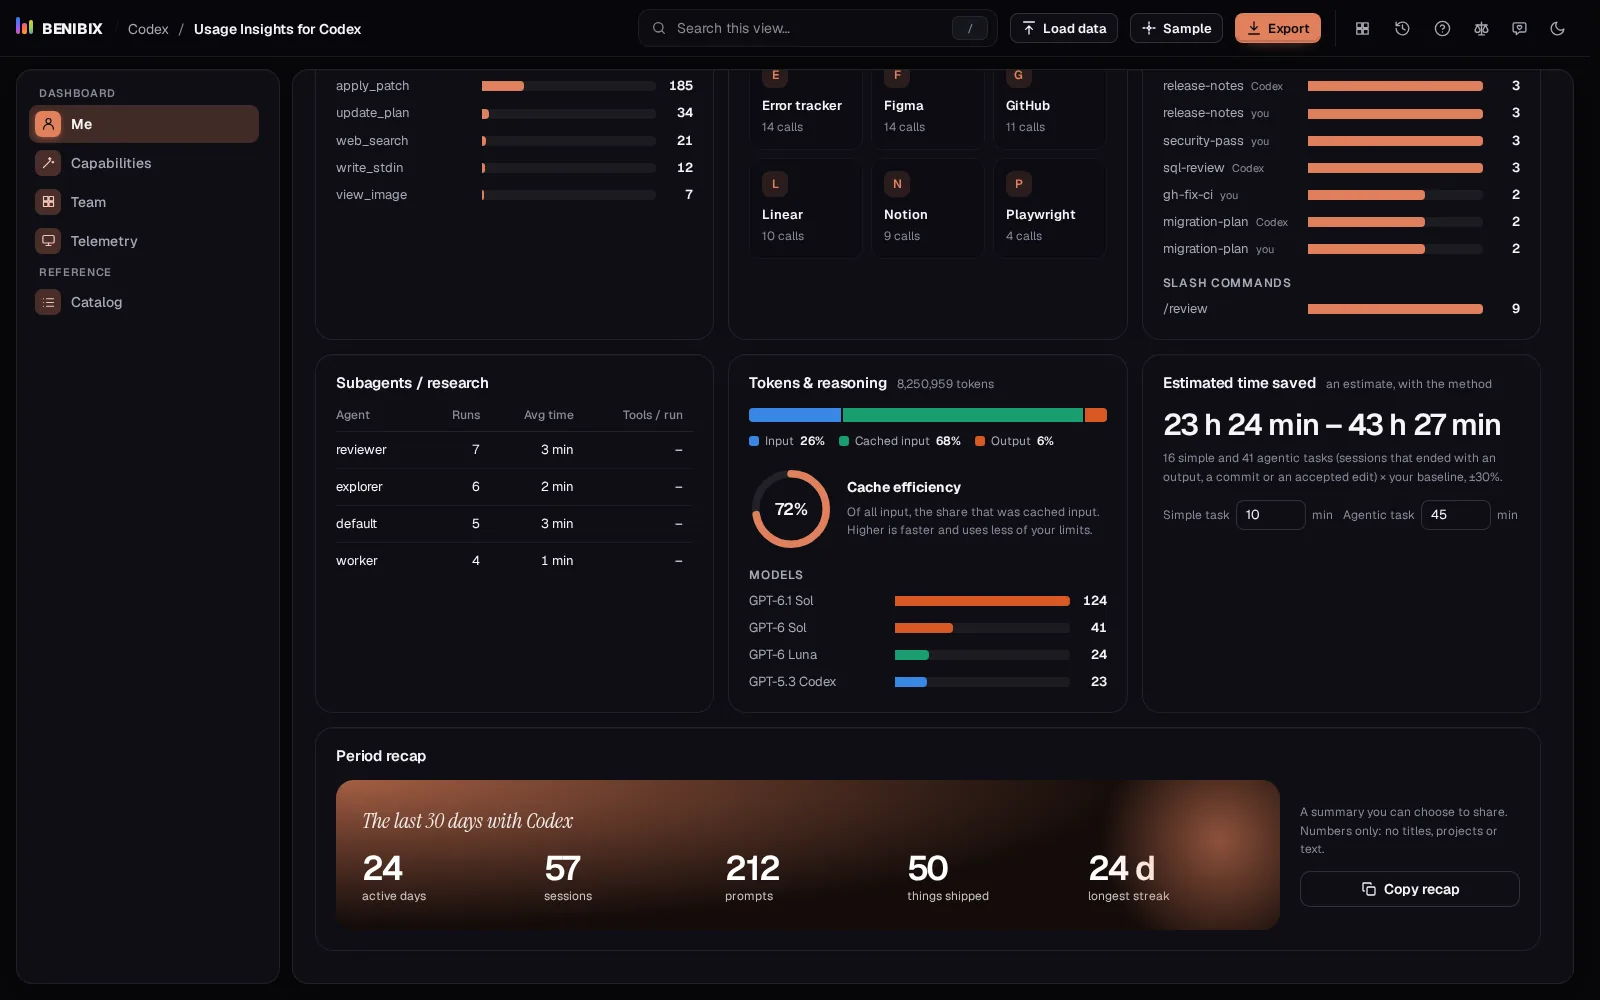Viewport: 1600px width, 1000px height.
Task: Go to Telemetry in the sidebar
Action: click(144, 241)
